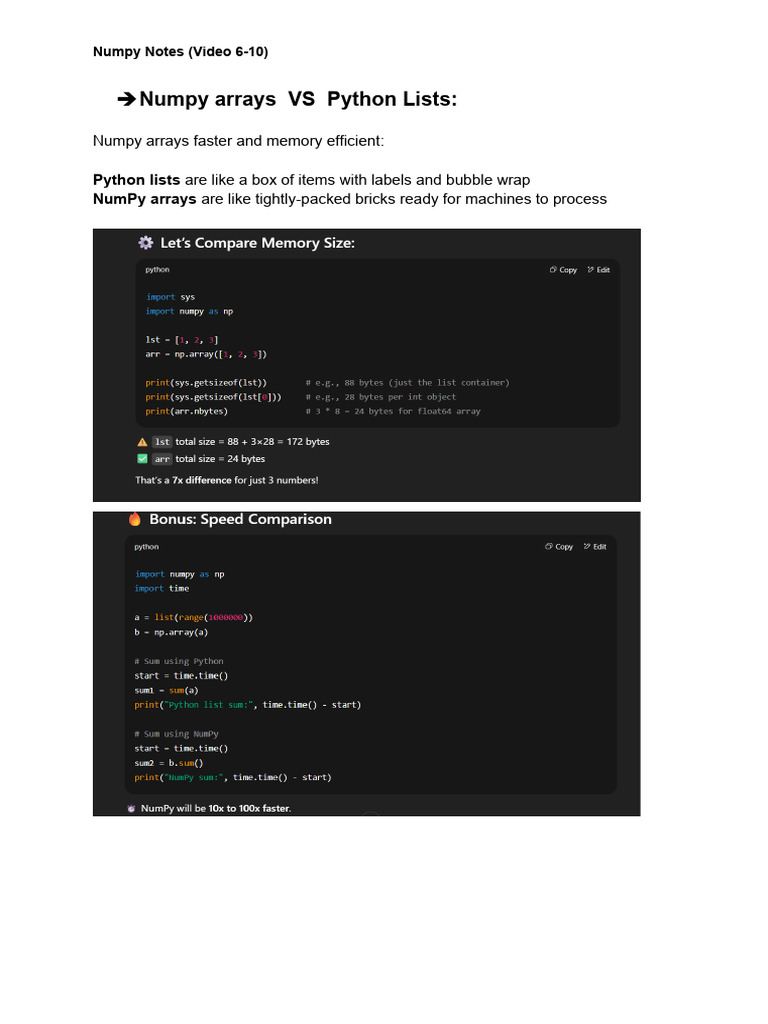Copy the memory size code block
Viewport: 768px width, 1024px height.
(x=563, y=270)
